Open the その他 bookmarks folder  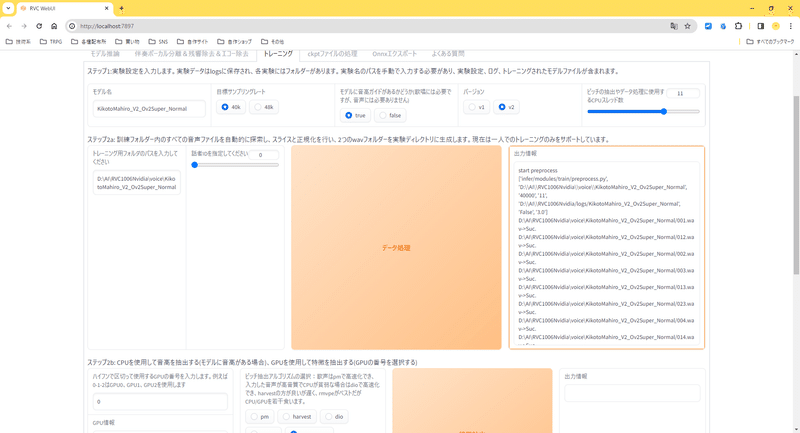(x=272, y=42)
